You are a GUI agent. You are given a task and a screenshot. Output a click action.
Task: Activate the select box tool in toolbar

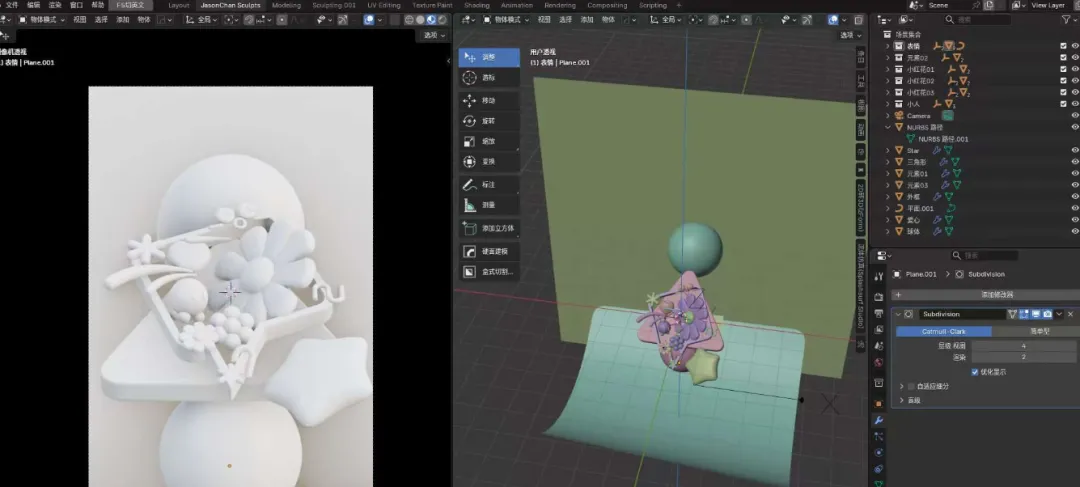tap(489, 57)
